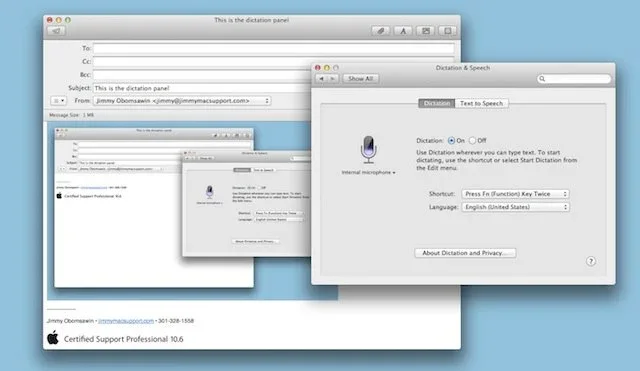Click in the To field
Screen dimensions: 640x371
tap(273, 48)
